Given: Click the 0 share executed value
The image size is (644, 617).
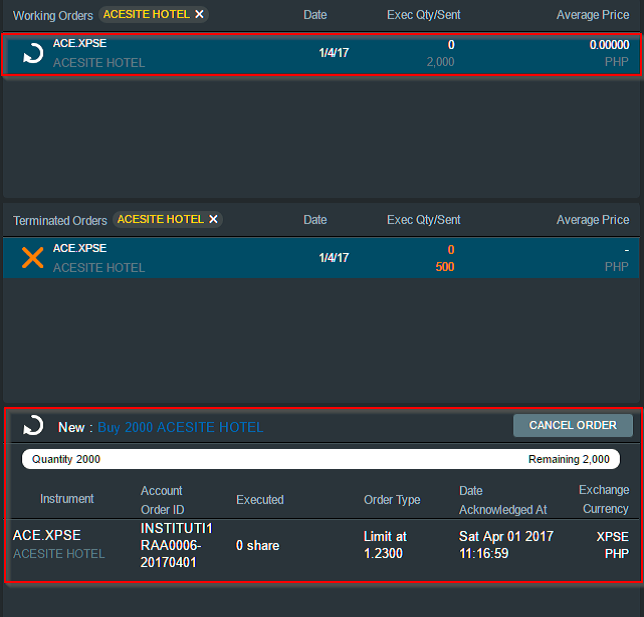Looking at the screenshot, I should click(258, 546).
